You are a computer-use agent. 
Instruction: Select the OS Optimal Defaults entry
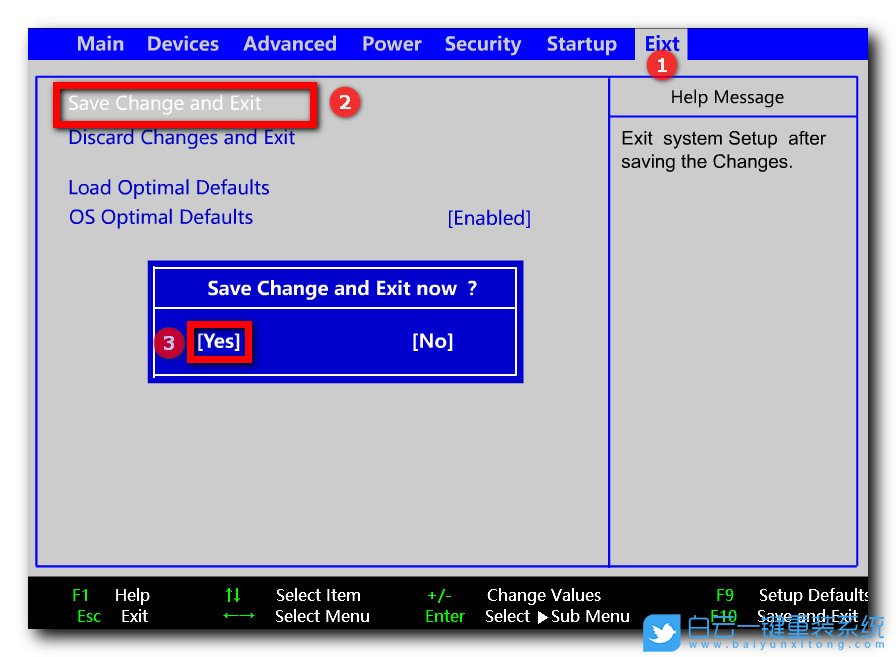tap(160, 218)
